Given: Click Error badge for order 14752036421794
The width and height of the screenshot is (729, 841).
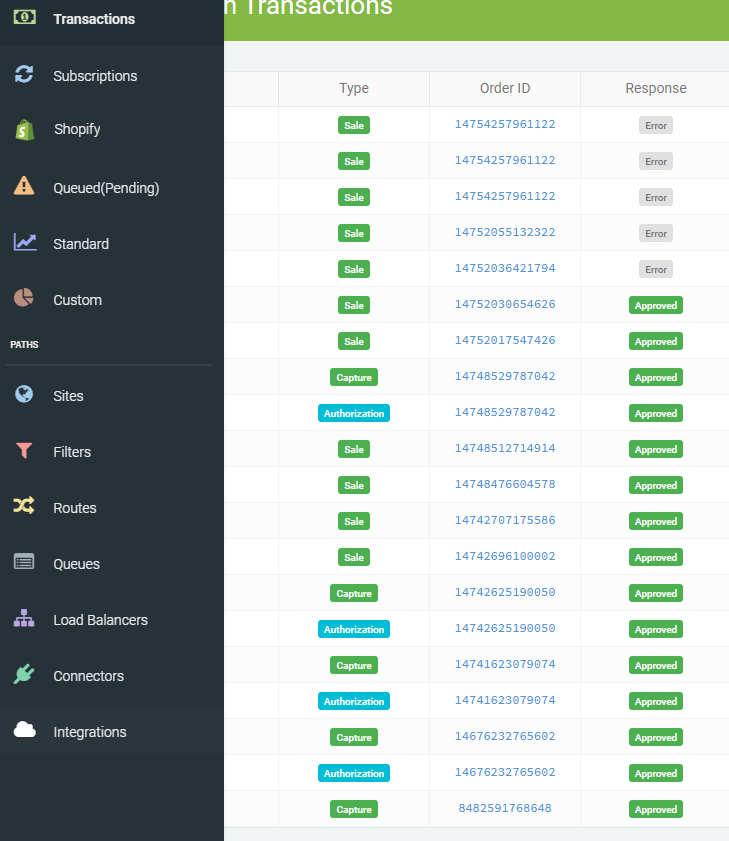Looking at the screenshot, I should 656,269.
